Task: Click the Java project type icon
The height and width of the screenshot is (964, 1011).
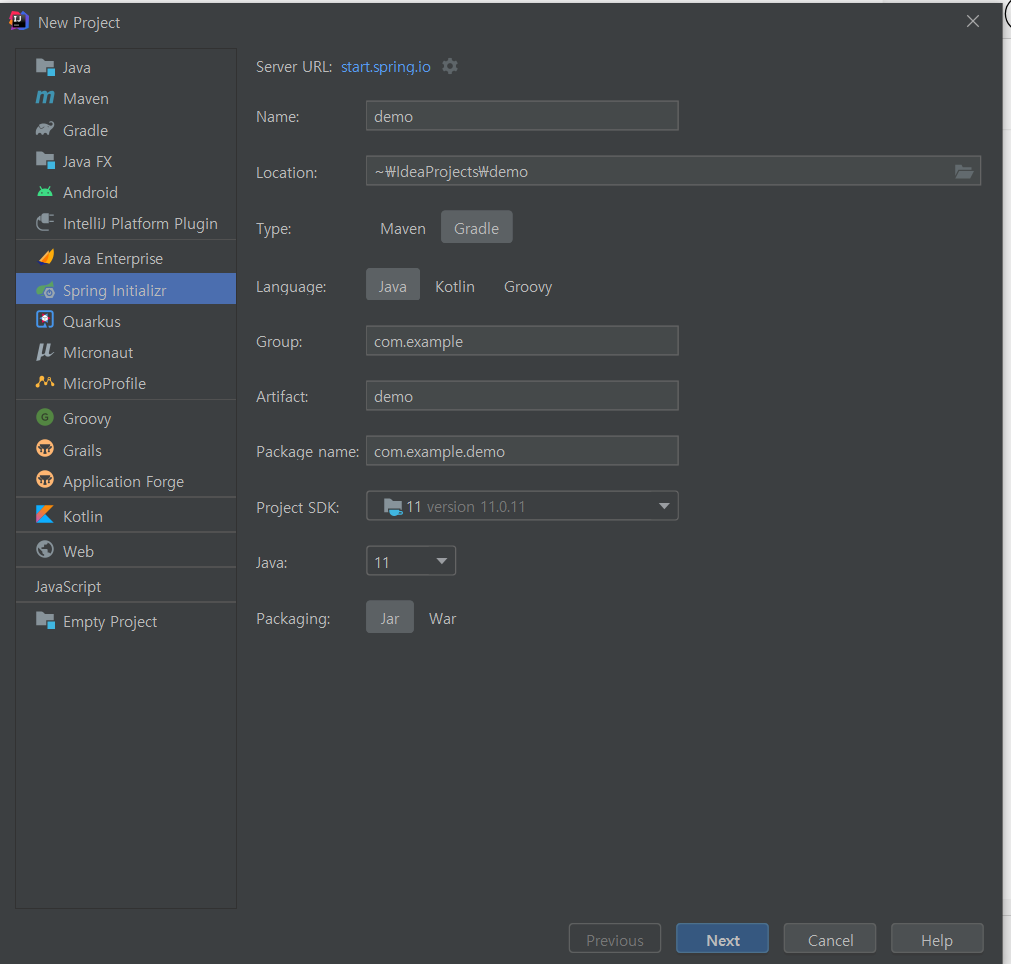Action: click(45, 67)
